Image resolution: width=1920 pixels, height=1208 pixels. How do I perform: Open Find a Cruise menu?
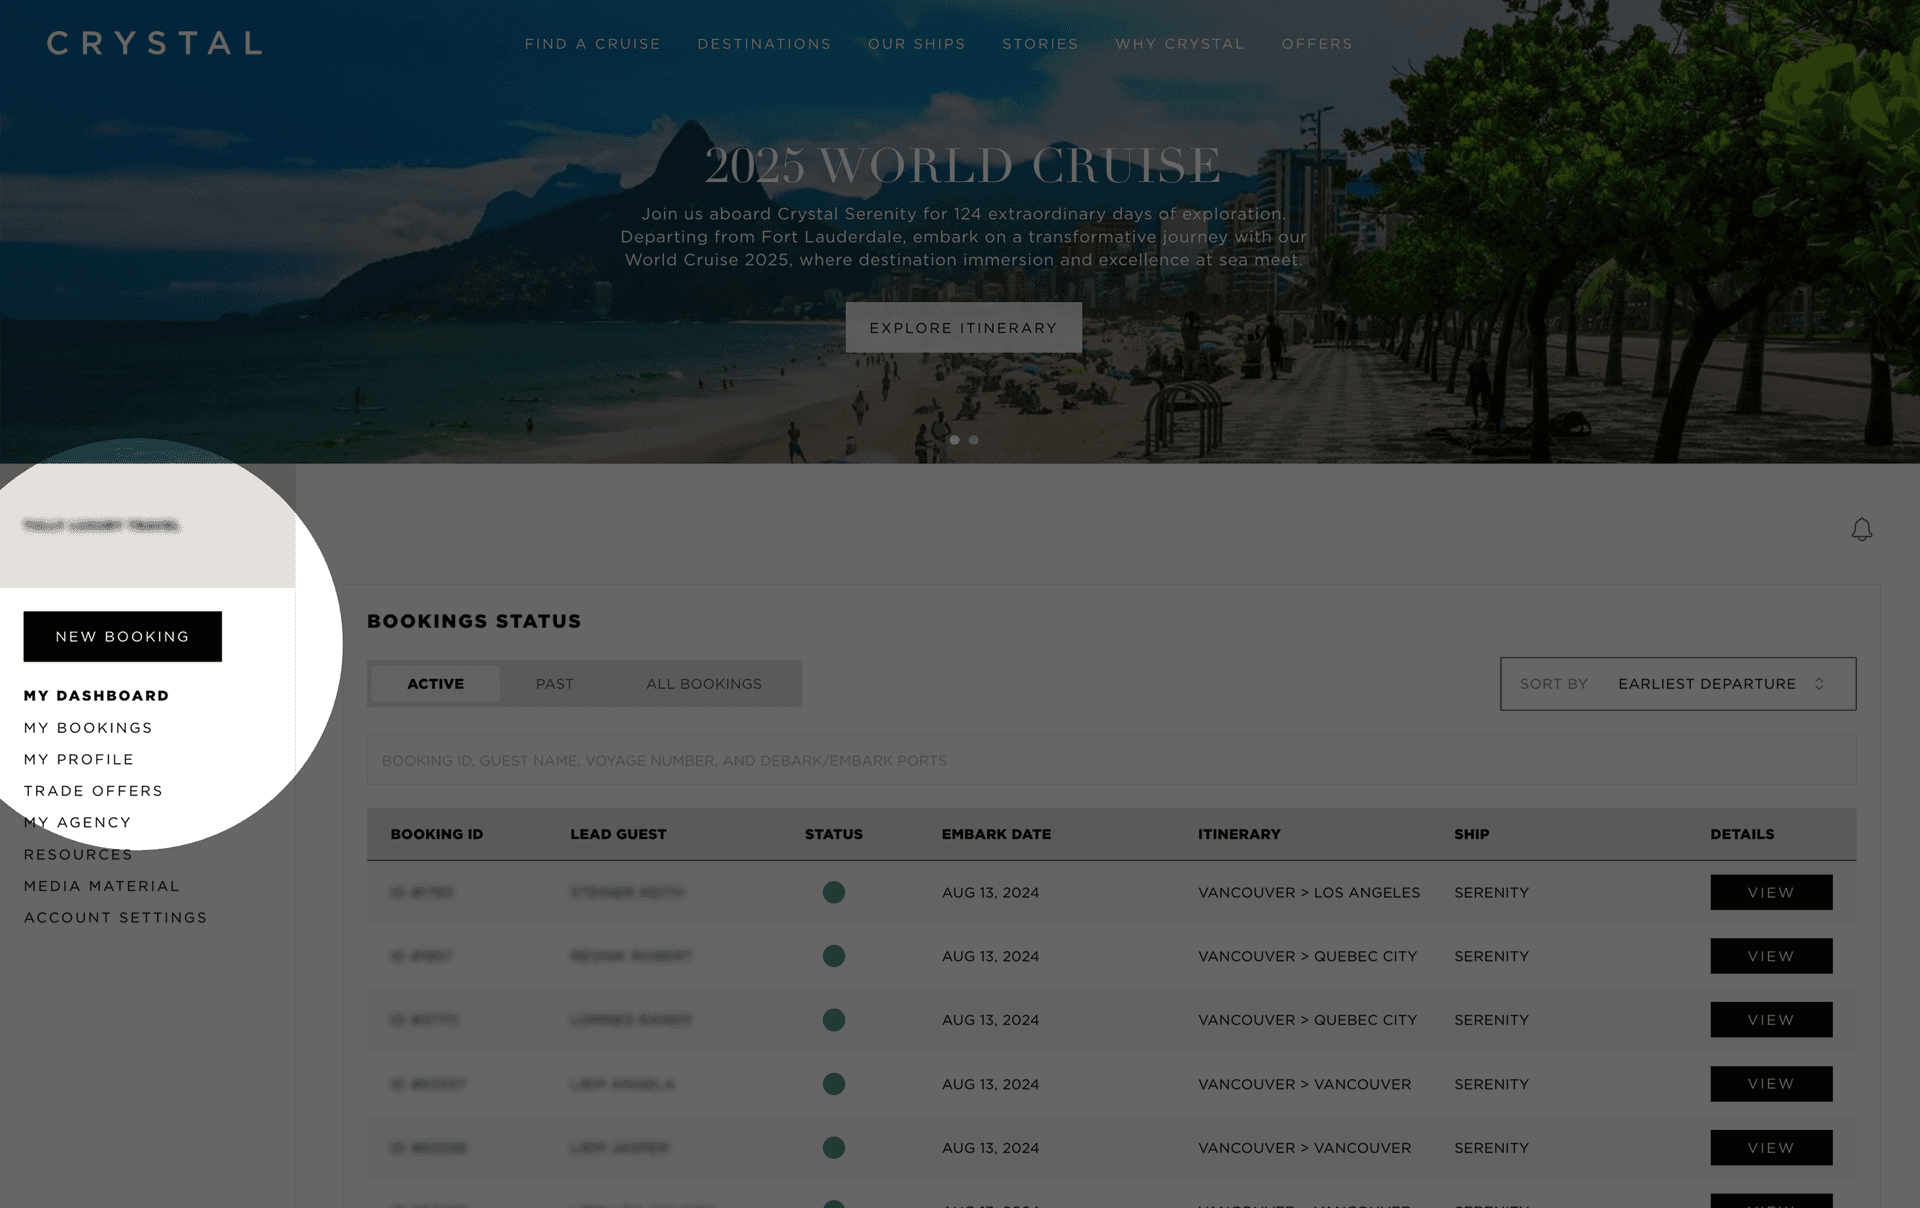[x=592, y=44]
